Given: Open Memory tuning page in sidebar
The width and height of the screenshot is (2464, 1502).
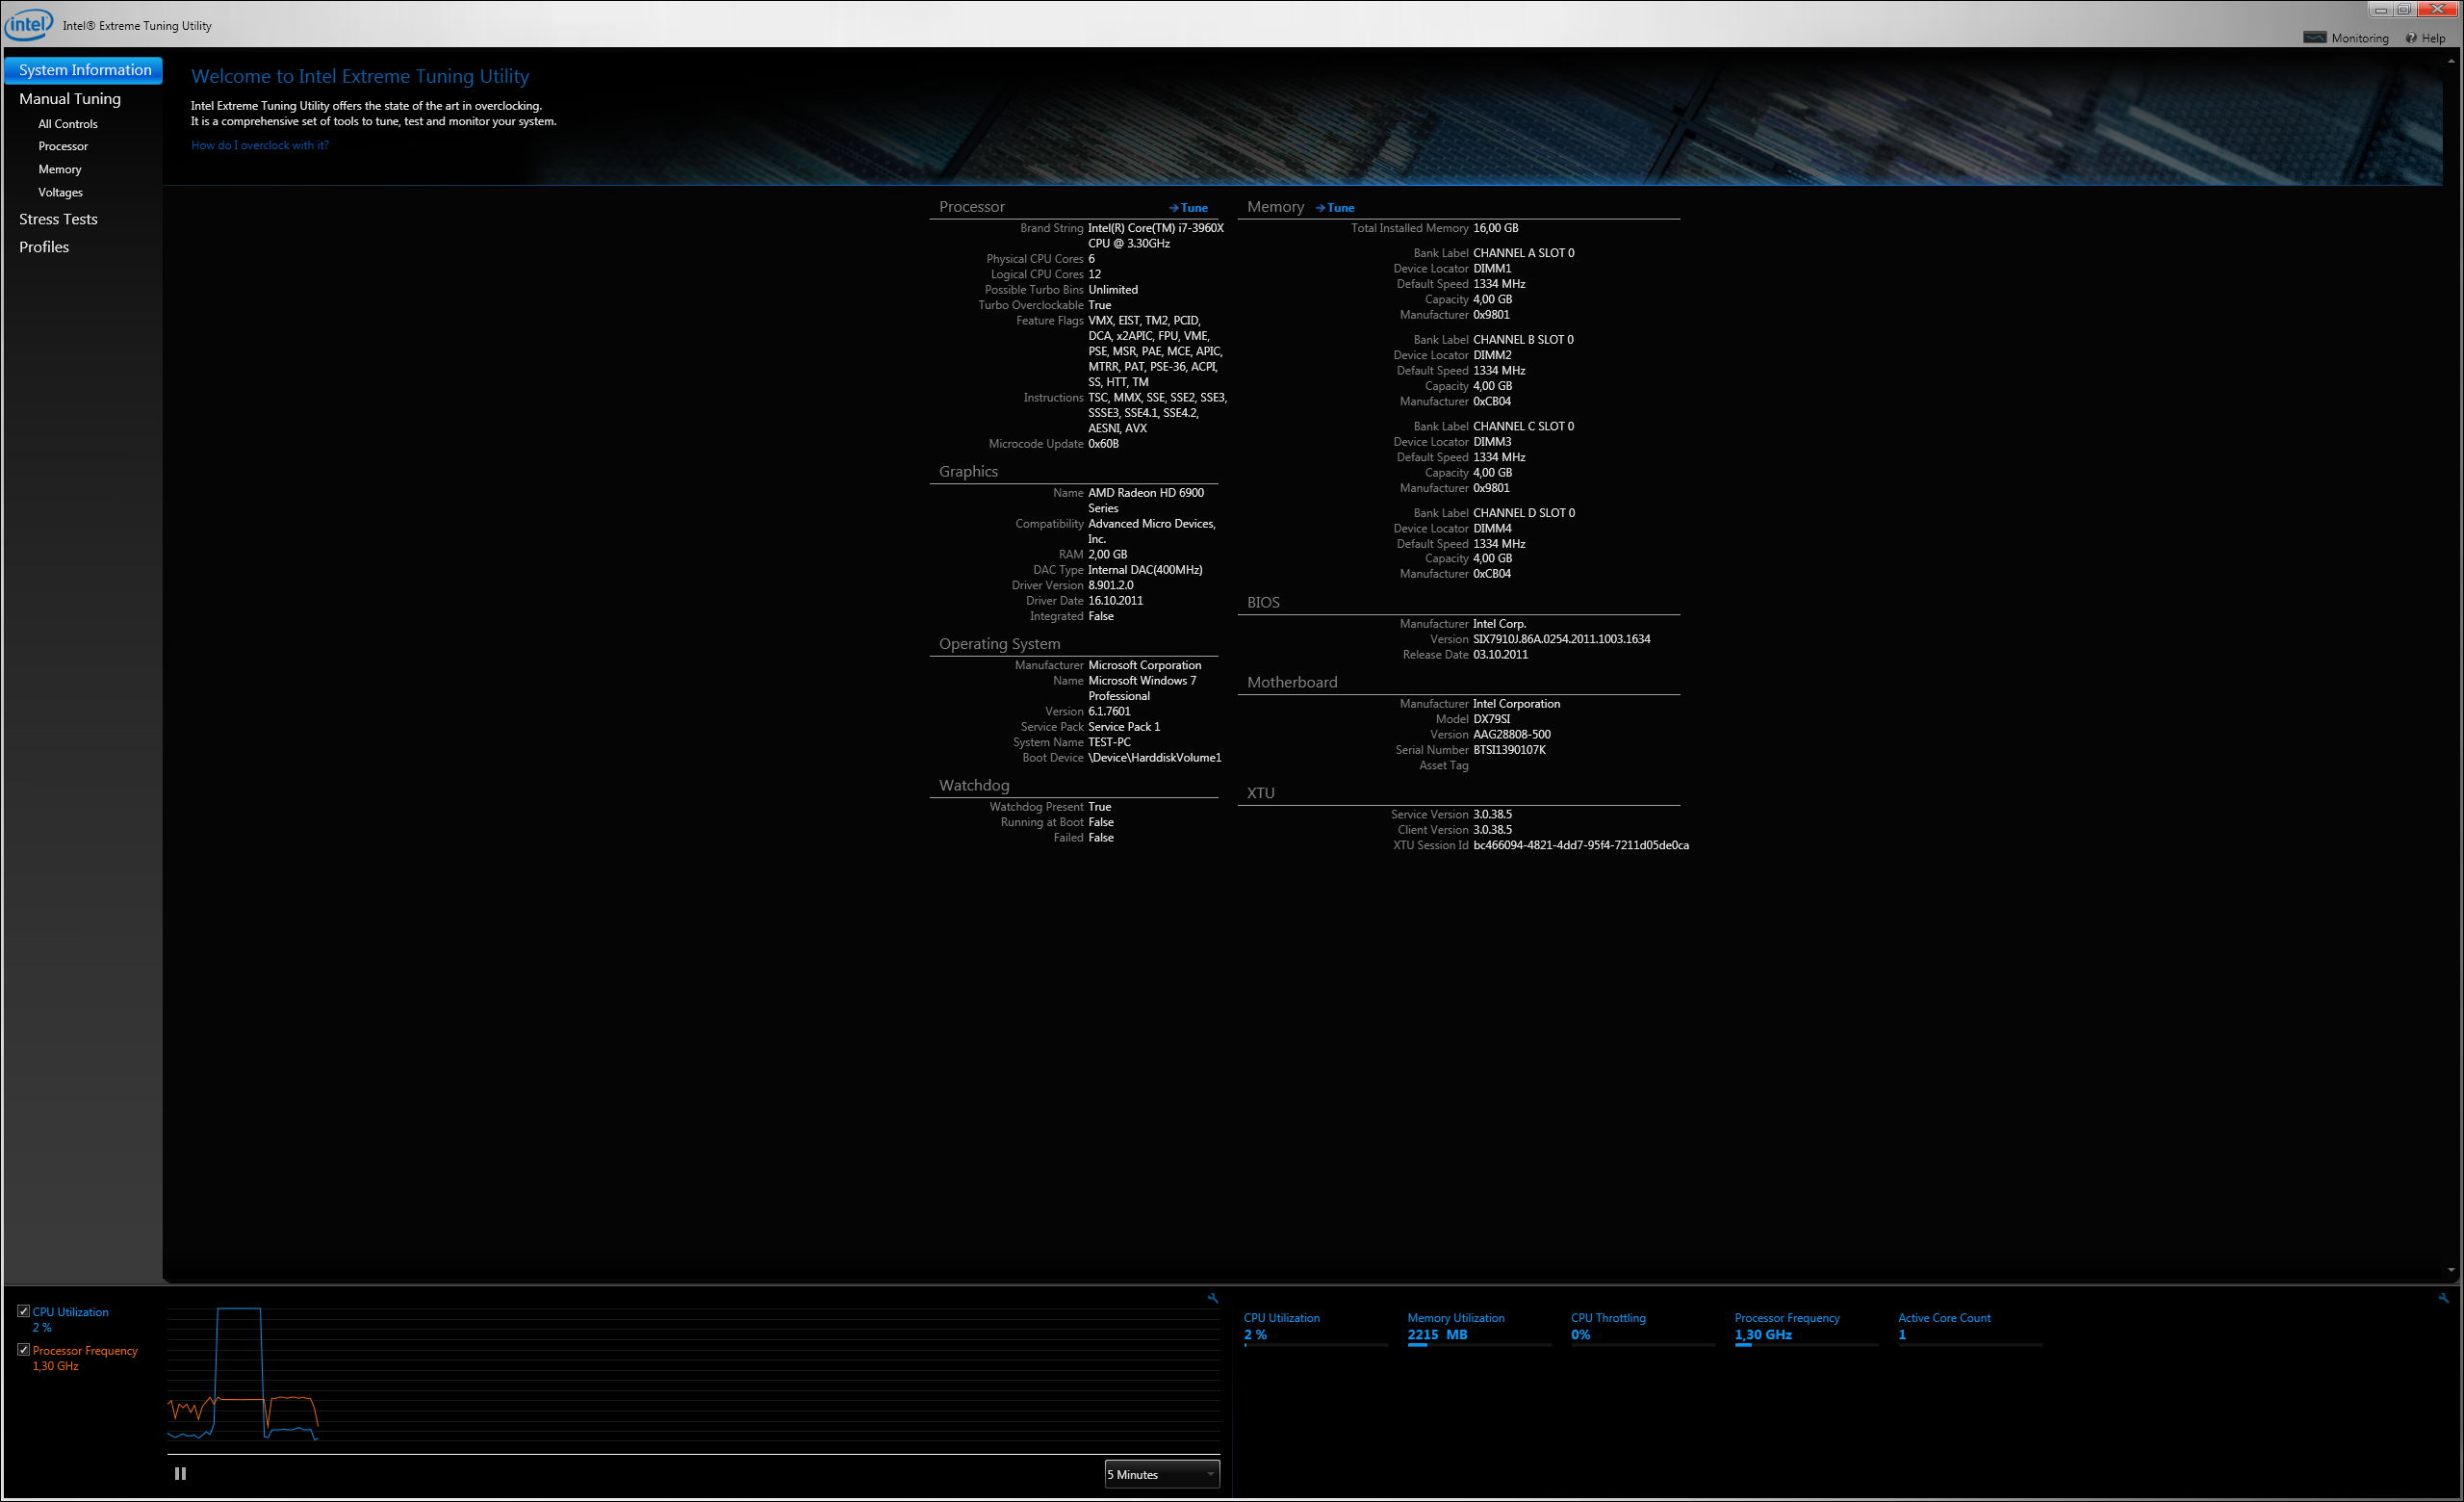Looking at the screenshot, I should tap(60, 169).
